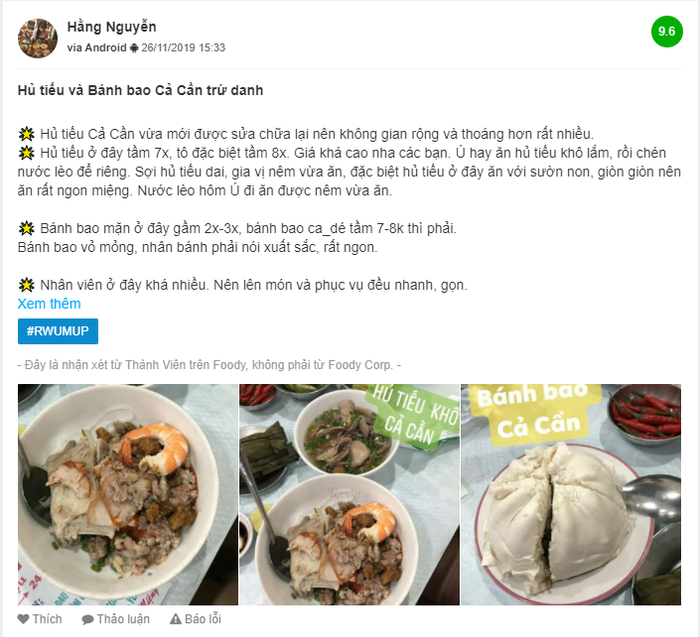Screen dimensions: 700x637
Task: Click the star bullet before Bánh bao mặn
Action: point(27,228)
